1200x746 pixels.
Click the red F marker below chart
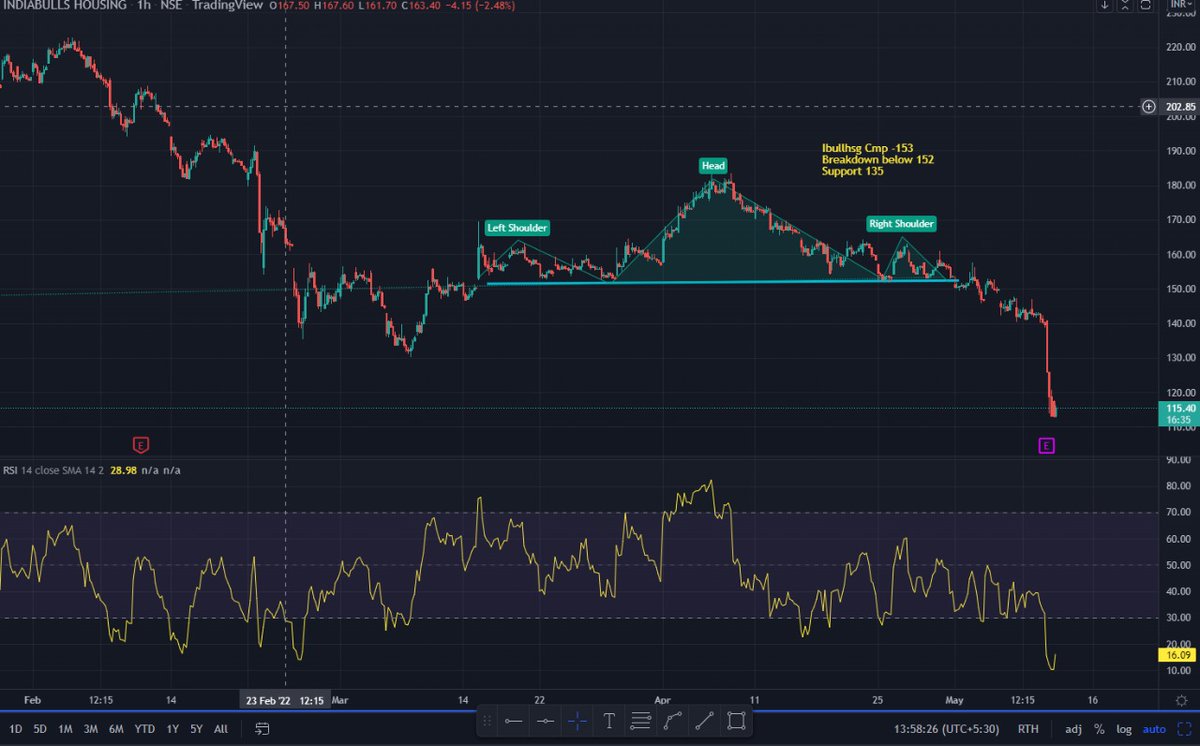(141, 444)
